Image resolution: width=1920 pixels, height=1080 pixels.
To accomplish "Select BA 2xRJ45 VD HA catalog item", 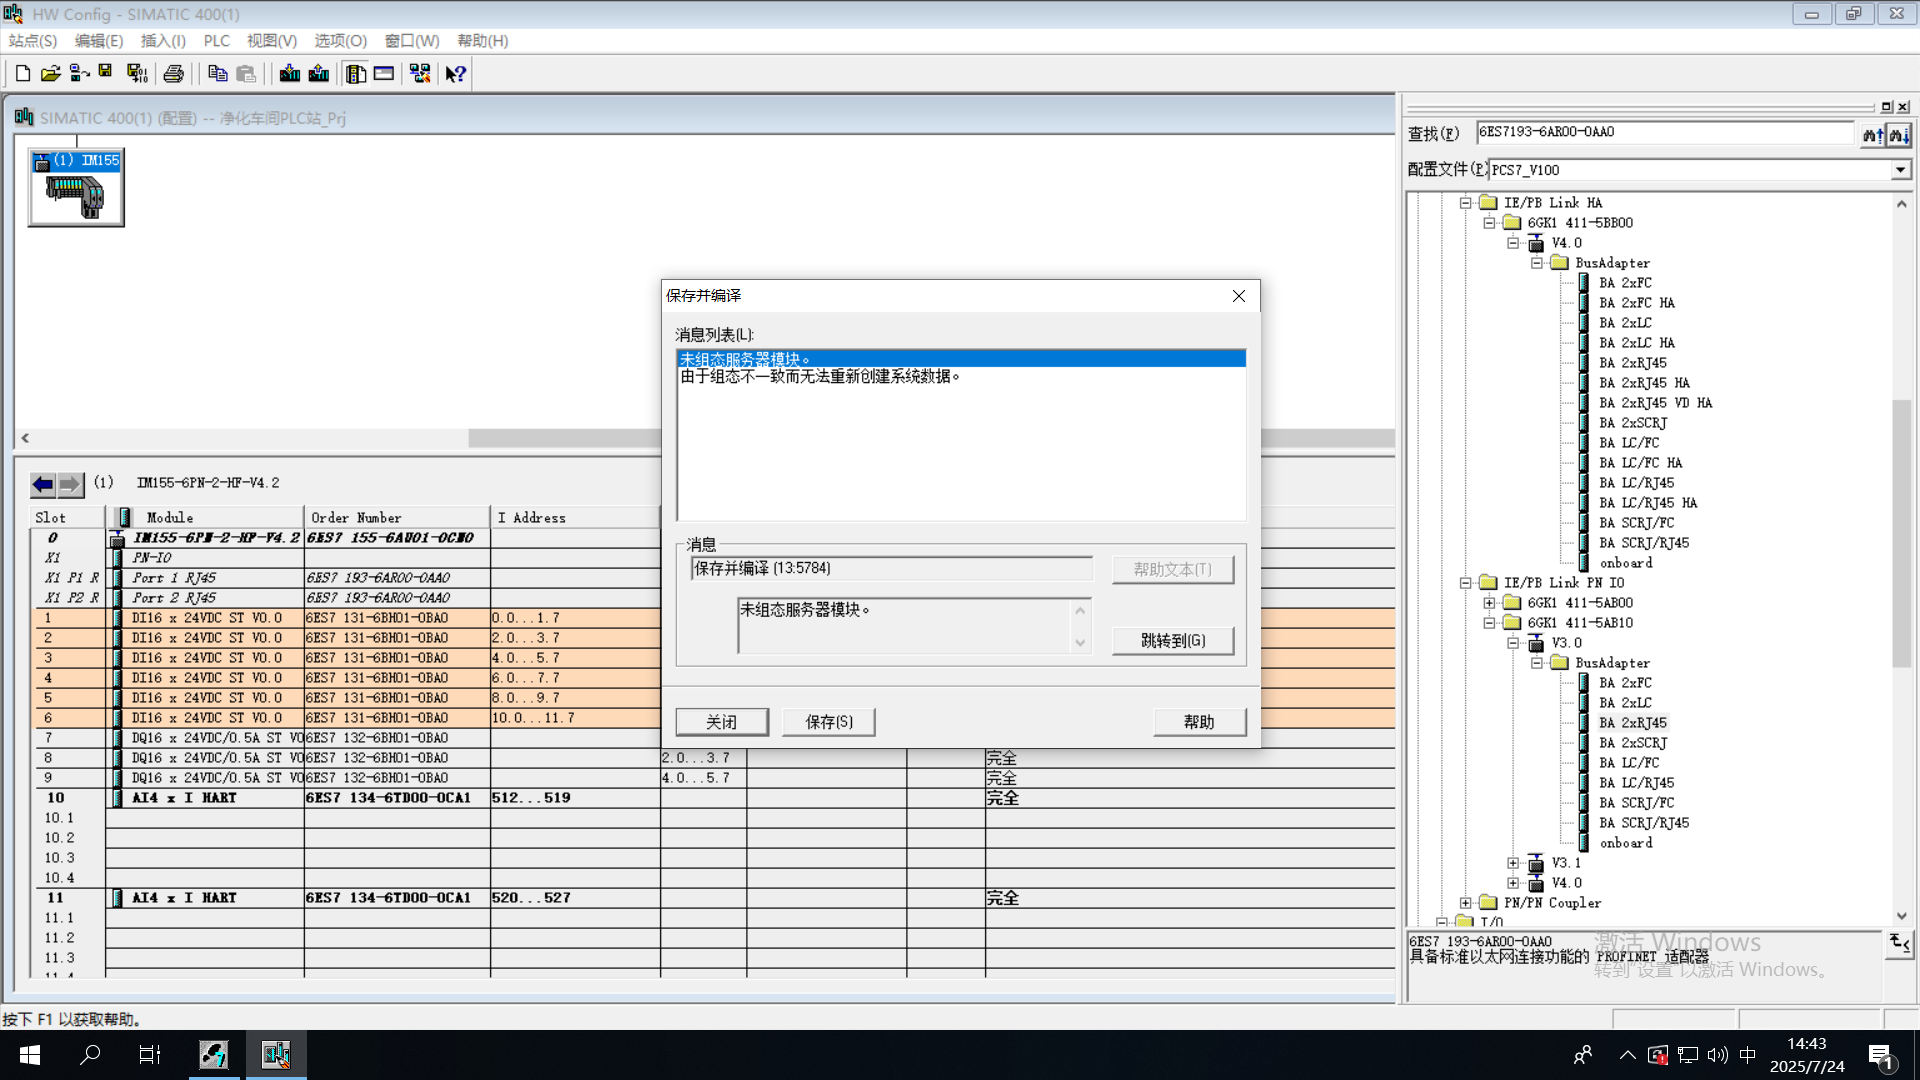I will pyautogui.click(x=1655, y=403).
